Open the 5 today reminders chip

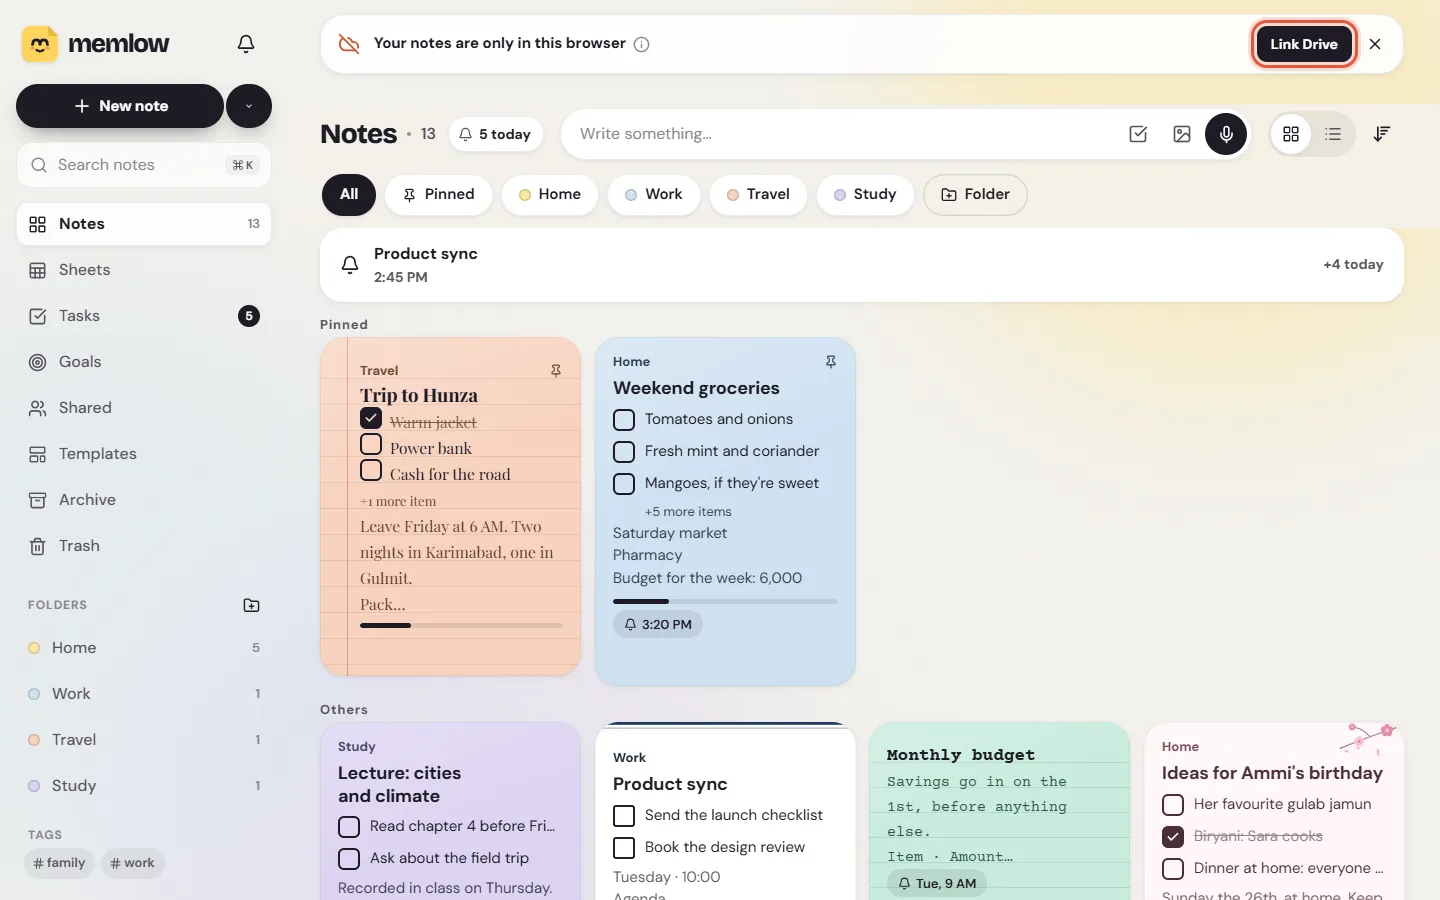(x=495, y=134)
